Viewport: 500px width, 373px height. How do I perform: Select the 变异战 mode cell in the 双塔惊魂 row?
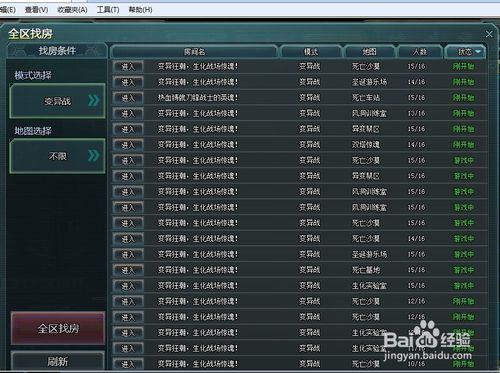pos(310,145)
